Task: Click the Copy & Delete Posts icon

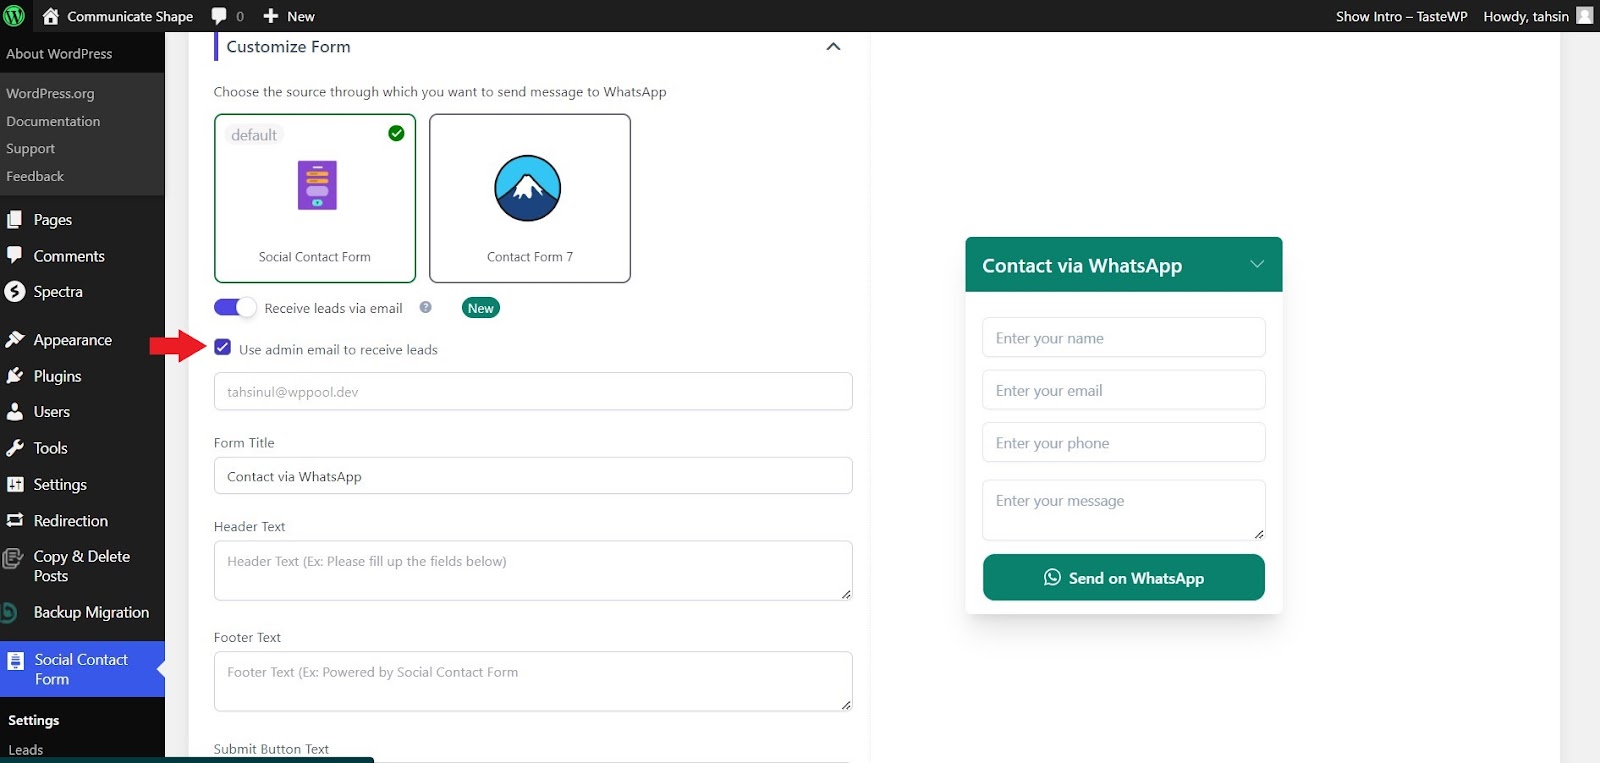Action: coord(13,558)
